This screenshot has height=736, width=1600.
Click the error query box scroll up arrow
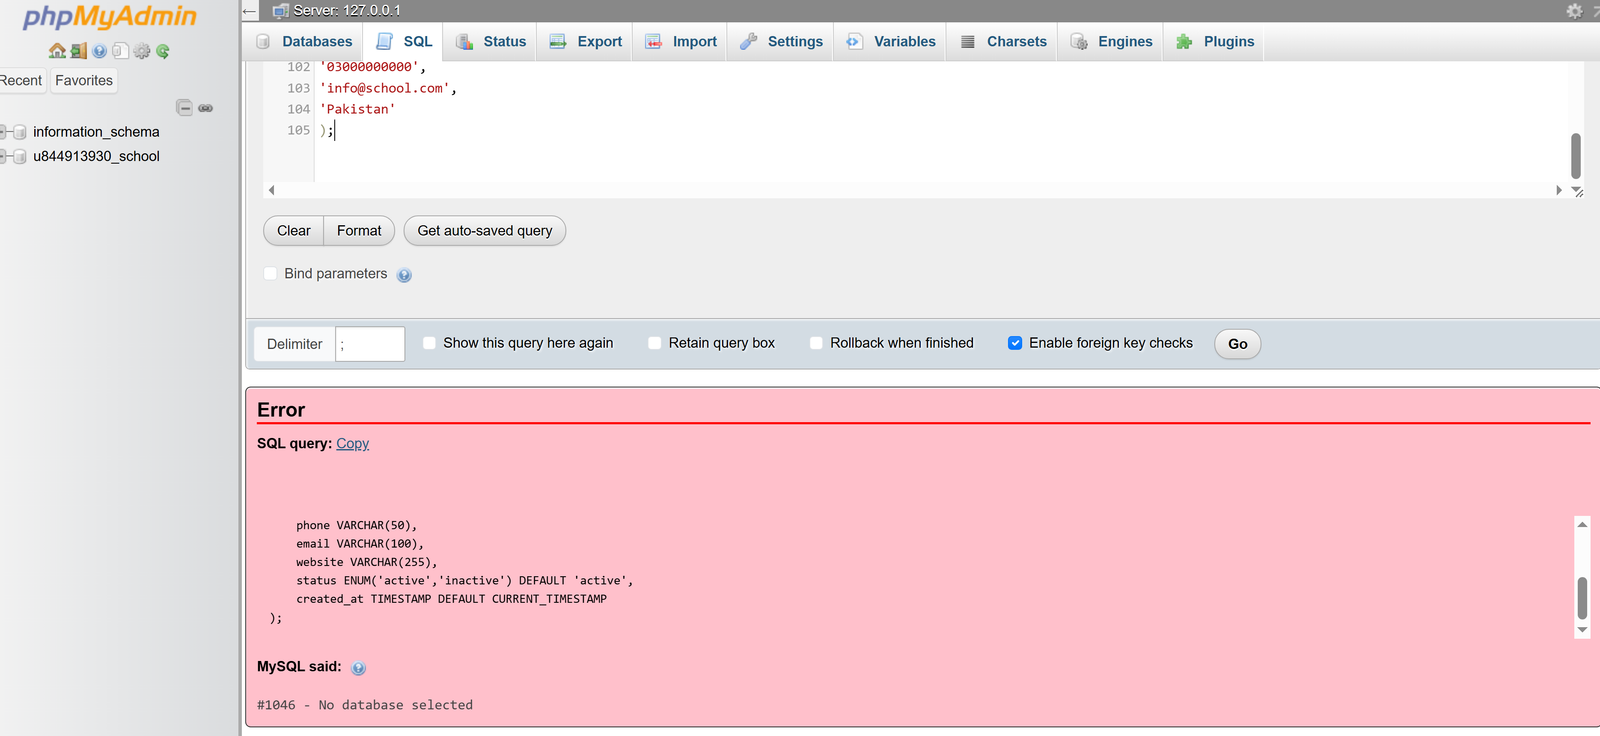tap(1582, 524)
